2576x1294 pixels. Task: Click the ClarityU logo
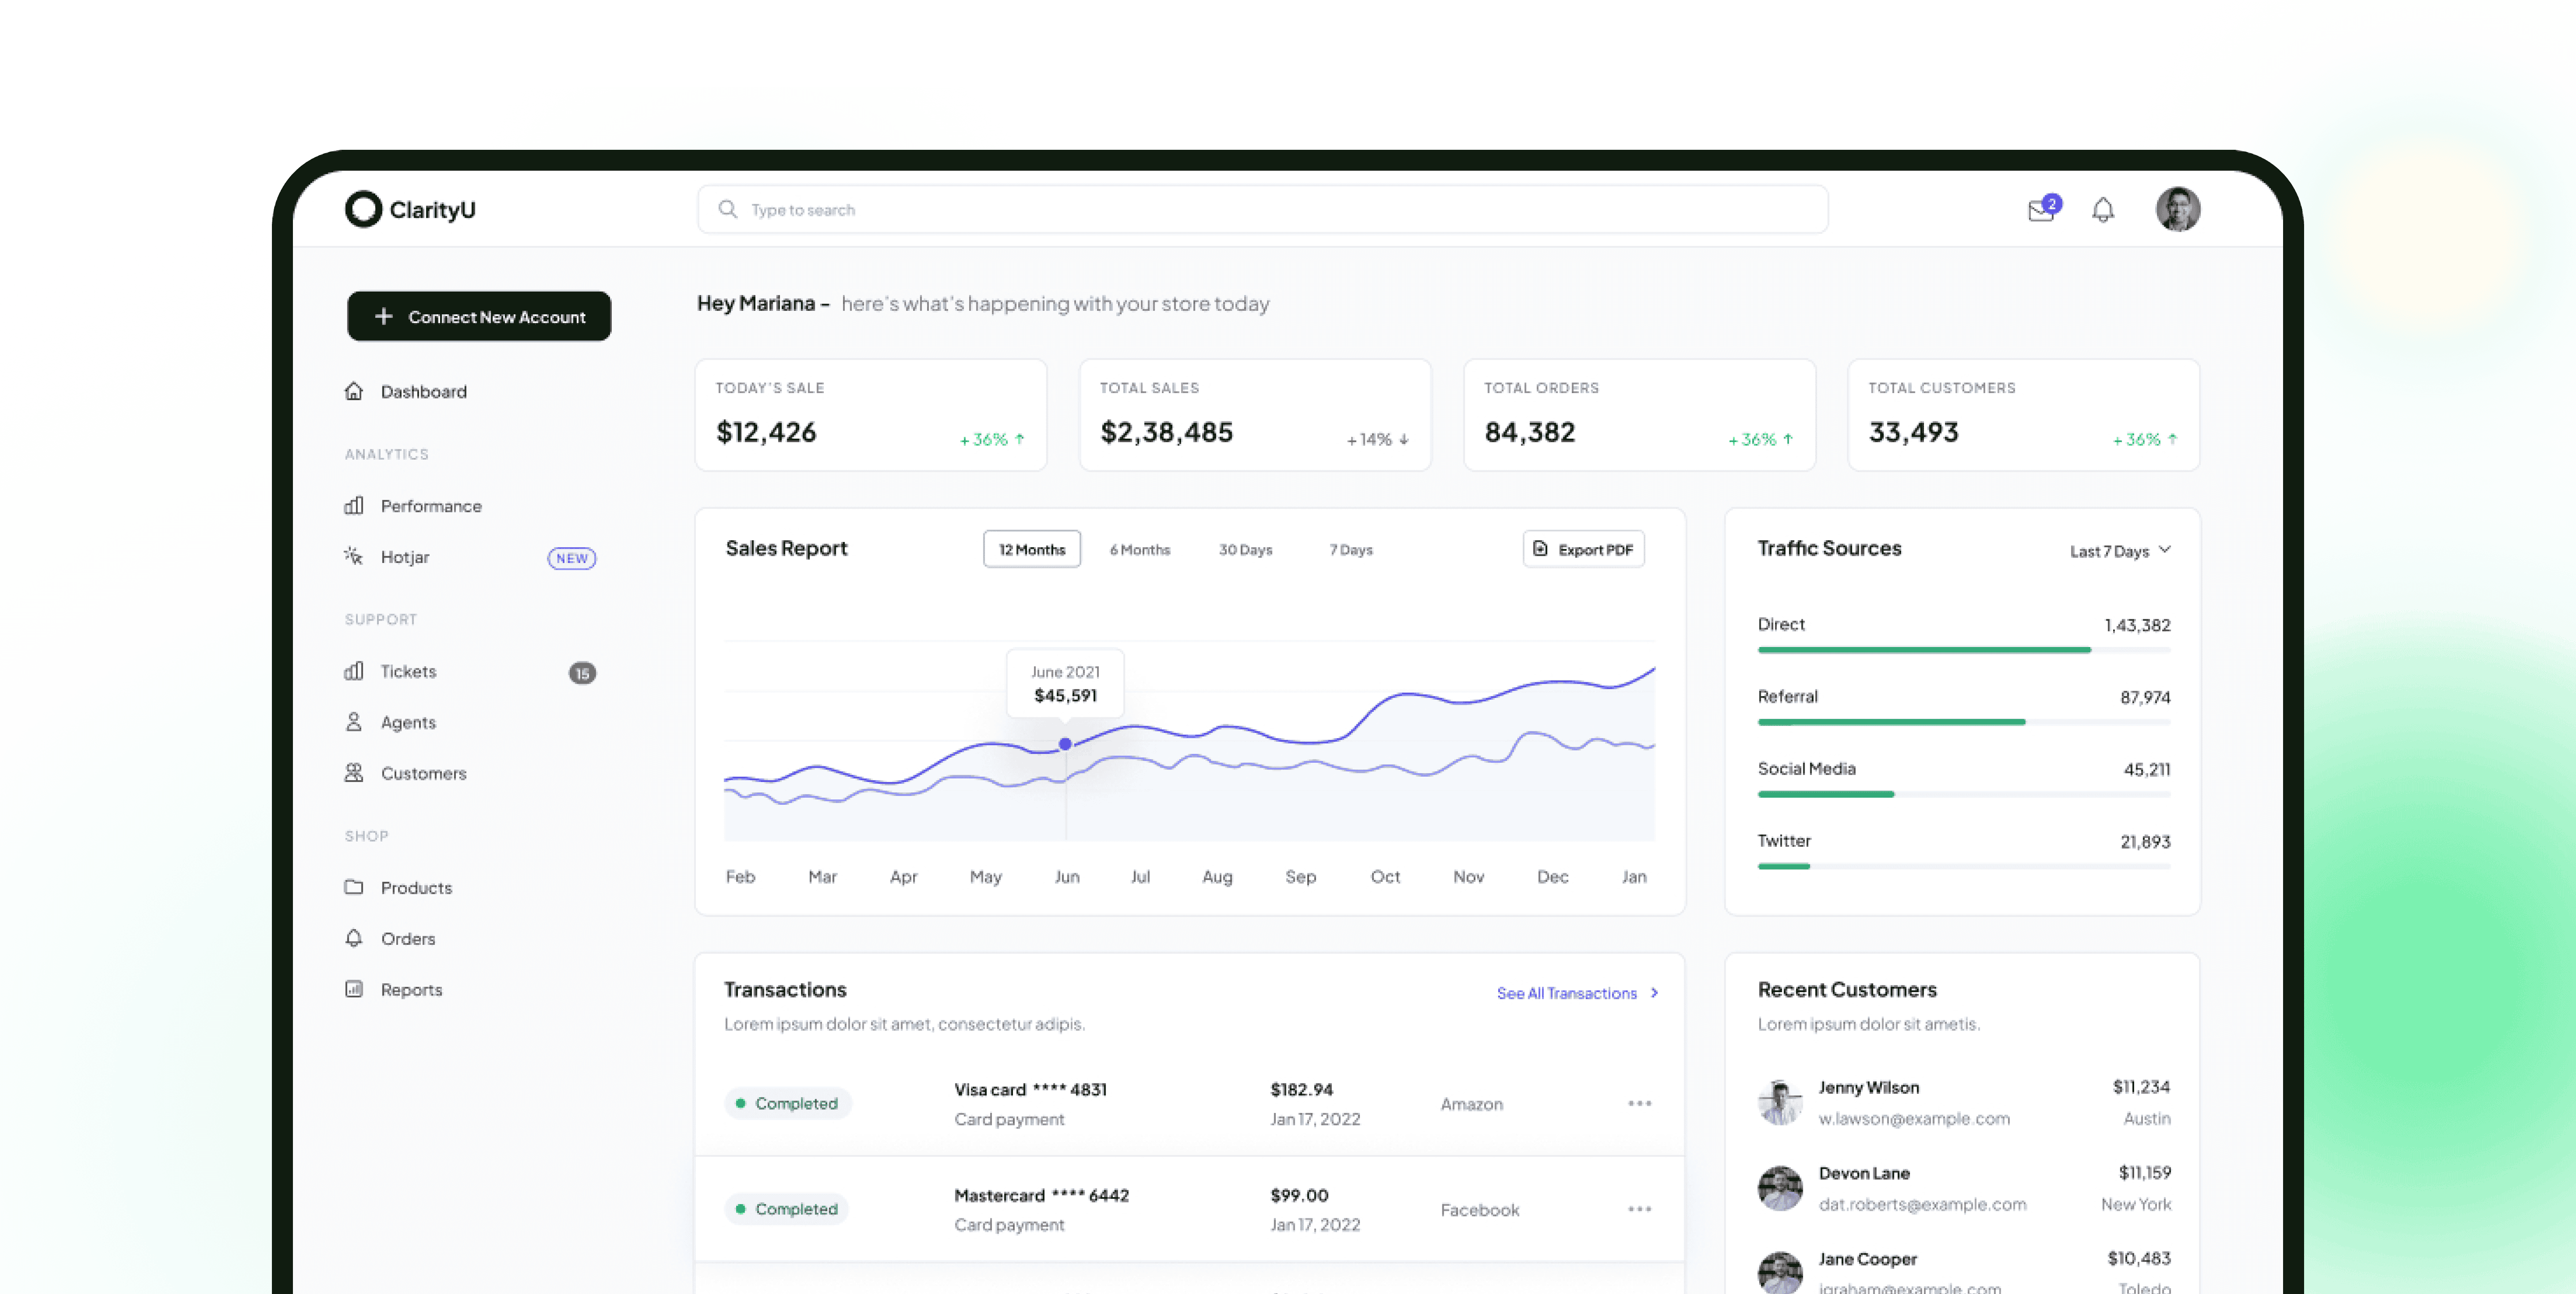coord(410,209)
